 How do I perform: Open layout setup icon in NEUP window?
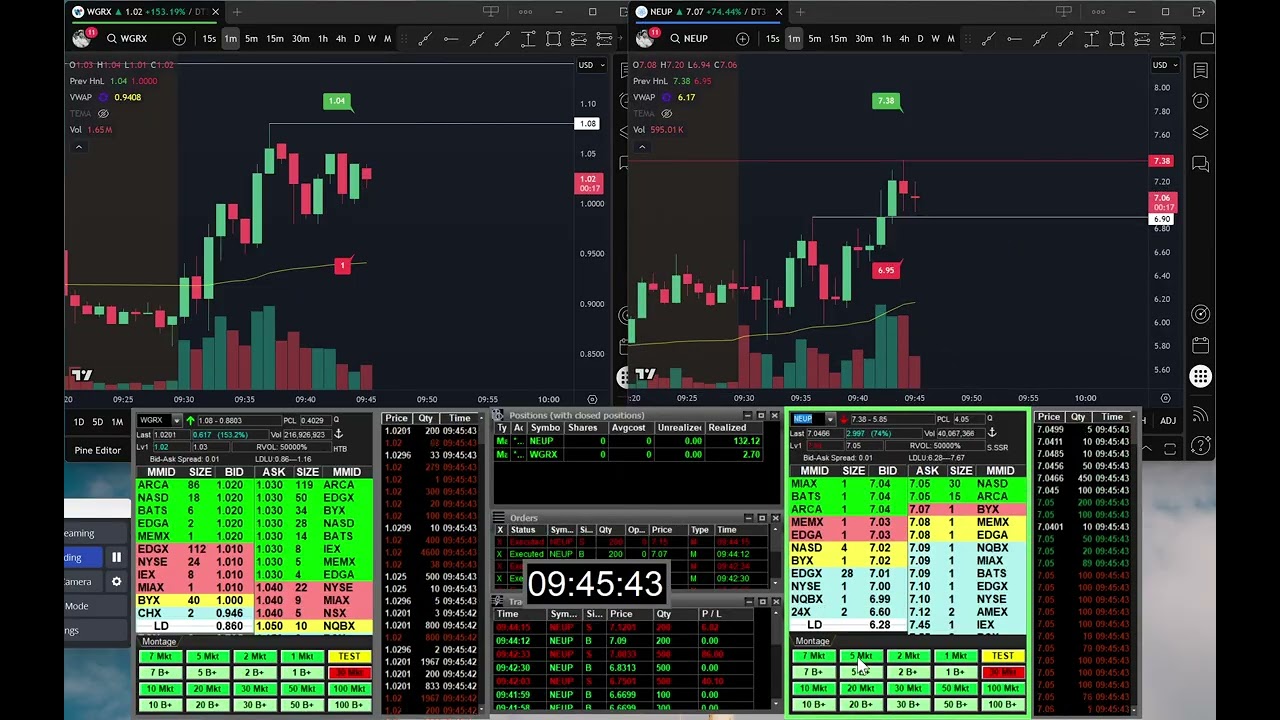pyautogui.click(x=1064, y=12)
